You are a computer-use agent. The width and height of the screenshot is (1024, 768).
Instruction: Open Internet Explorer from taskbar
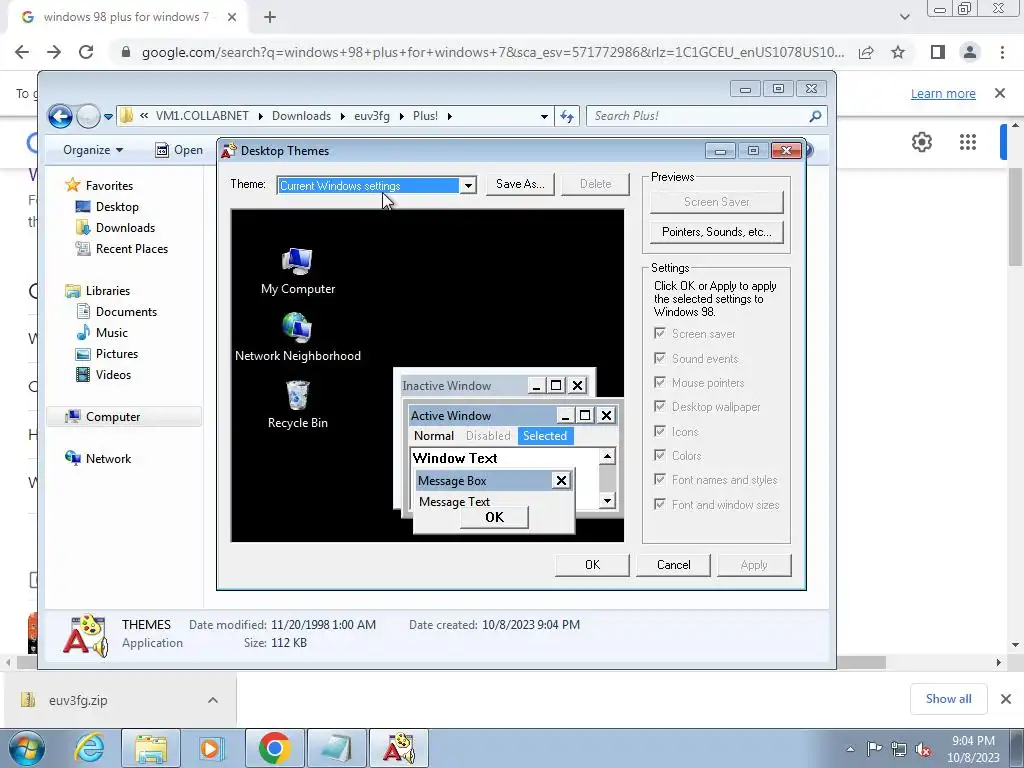tap(89, 748)
